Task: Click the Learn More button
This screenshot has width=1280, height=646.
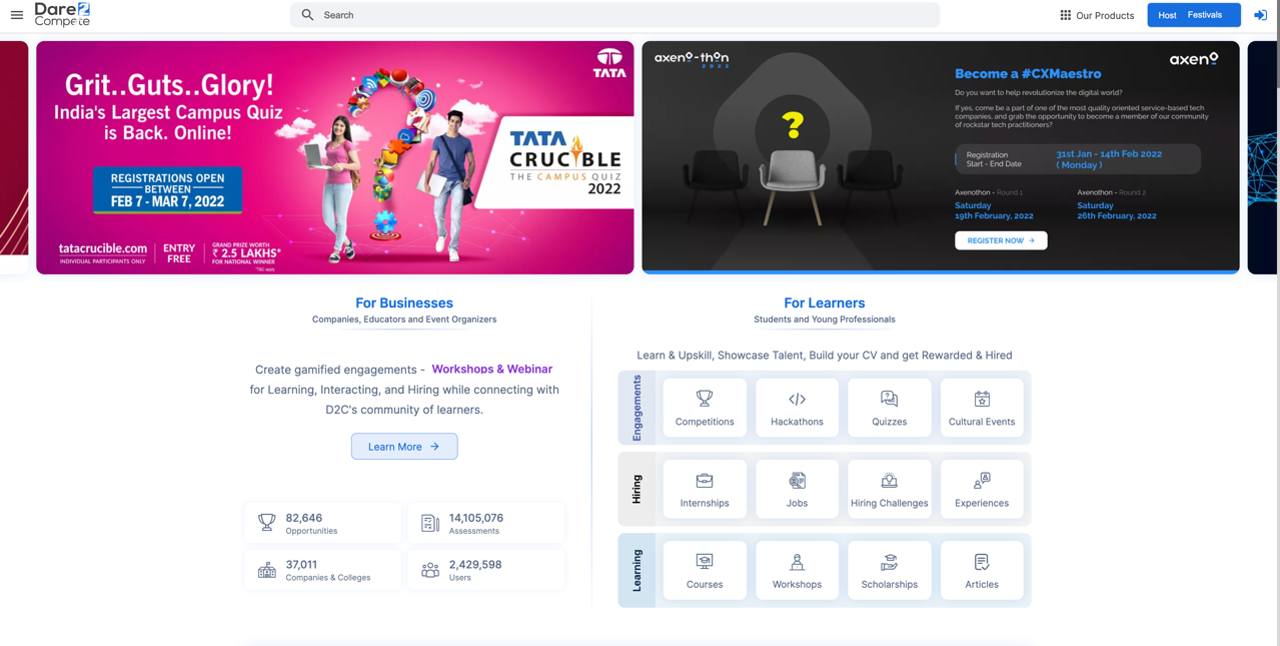Action: [404, 446]
